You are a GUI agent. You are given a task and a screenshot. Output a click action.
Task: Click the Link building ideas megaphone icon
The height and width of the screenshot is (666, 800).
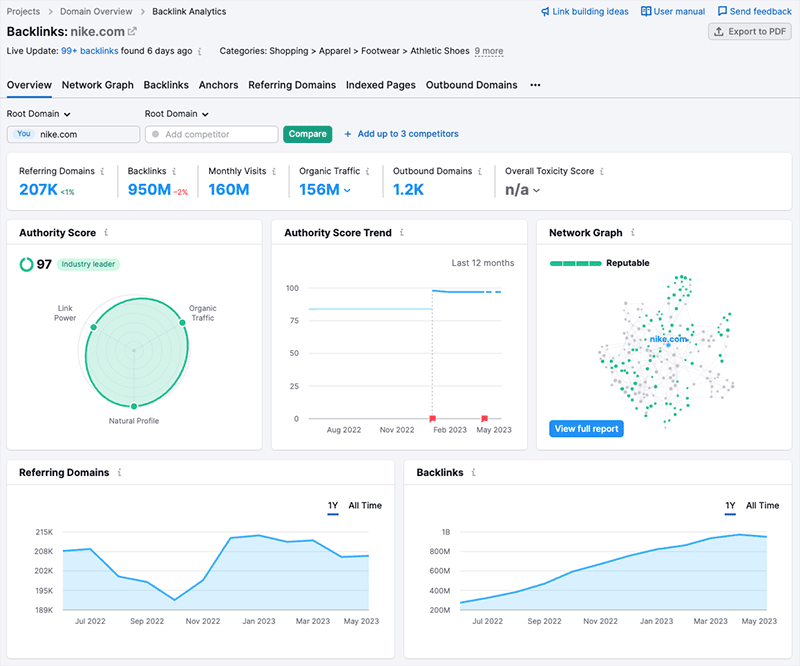coord(545,12)
